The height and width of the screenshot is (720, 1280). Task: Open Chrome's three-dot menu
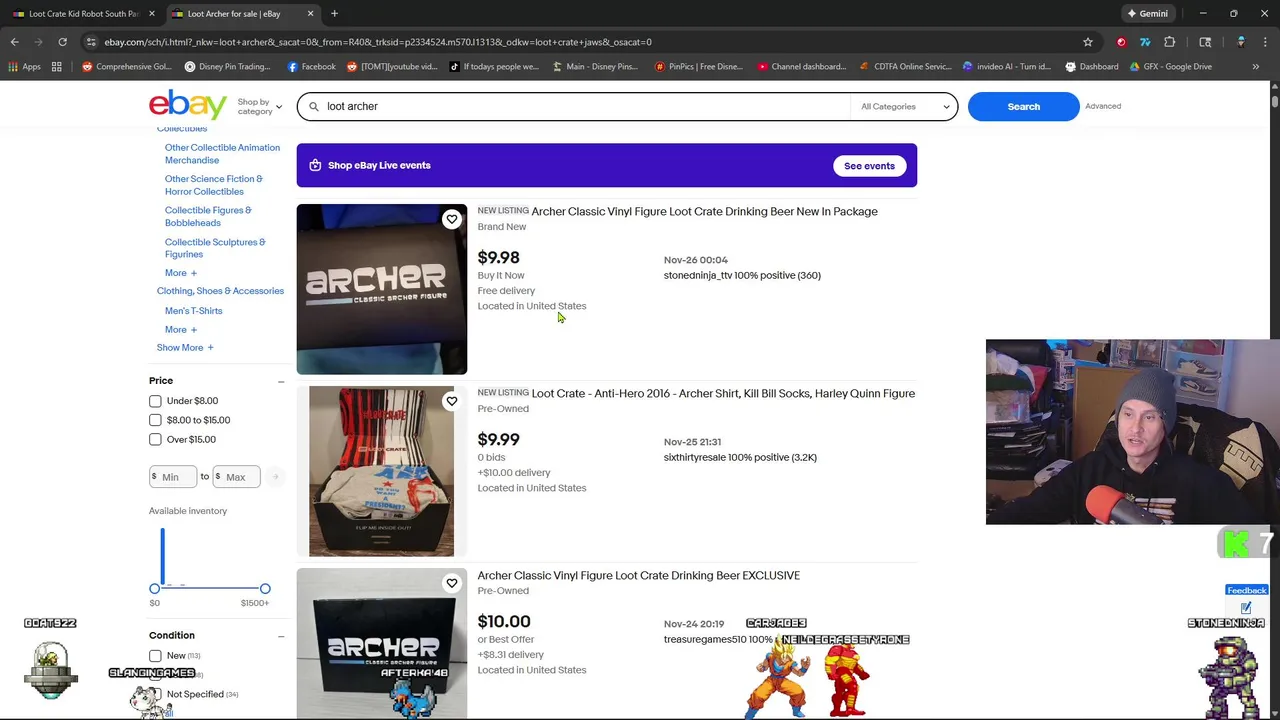pos(1264,42)
